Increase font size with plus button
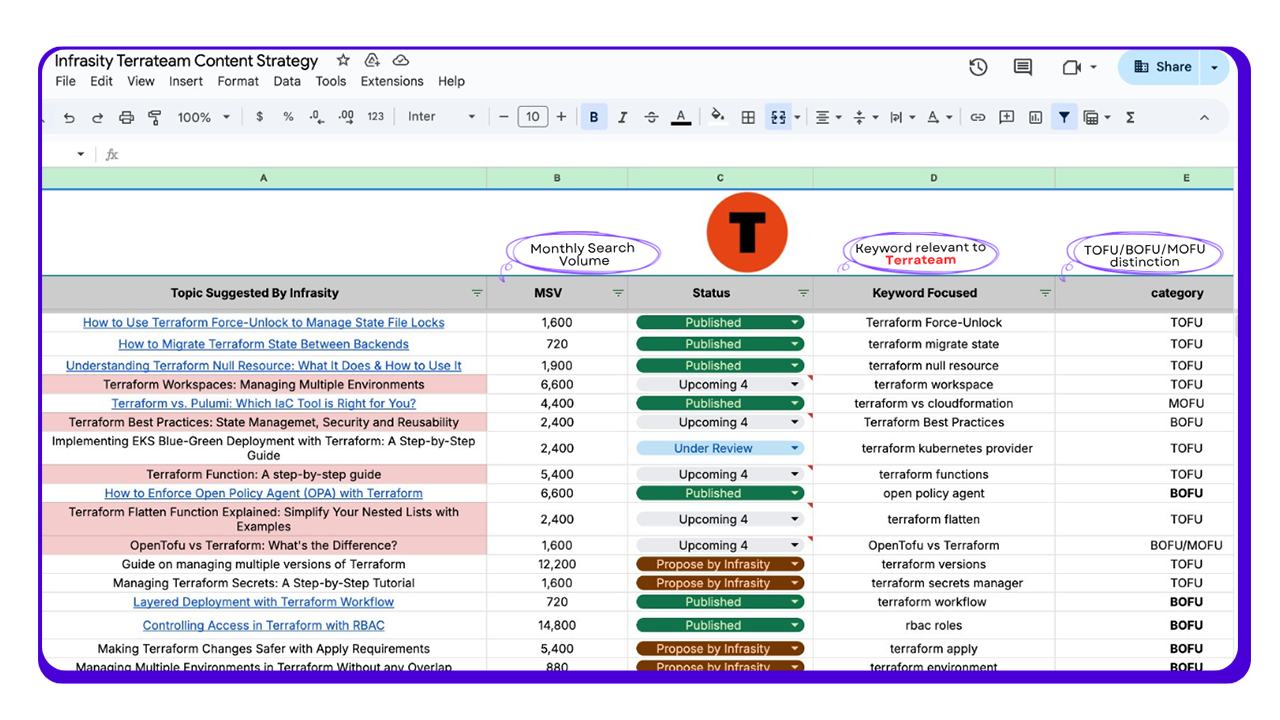1280x720 pixels. point(561,117)
